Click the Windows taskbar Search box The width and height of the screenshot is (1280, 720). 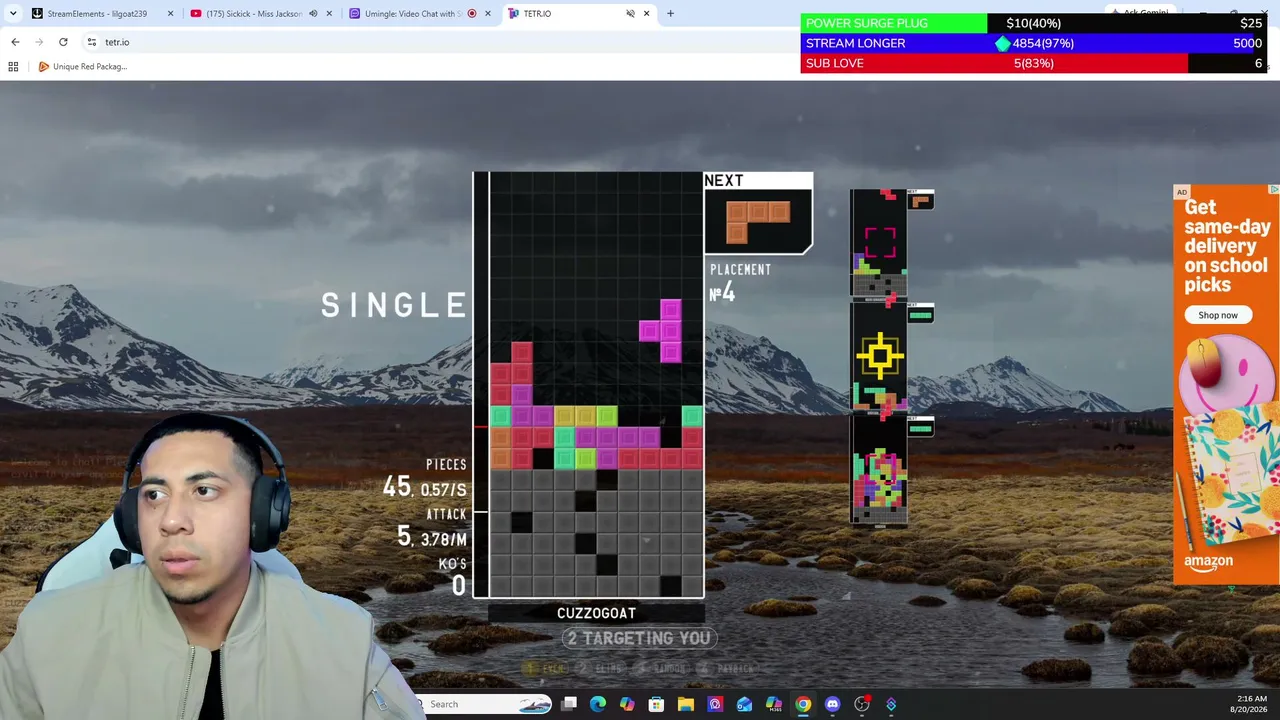483,704
